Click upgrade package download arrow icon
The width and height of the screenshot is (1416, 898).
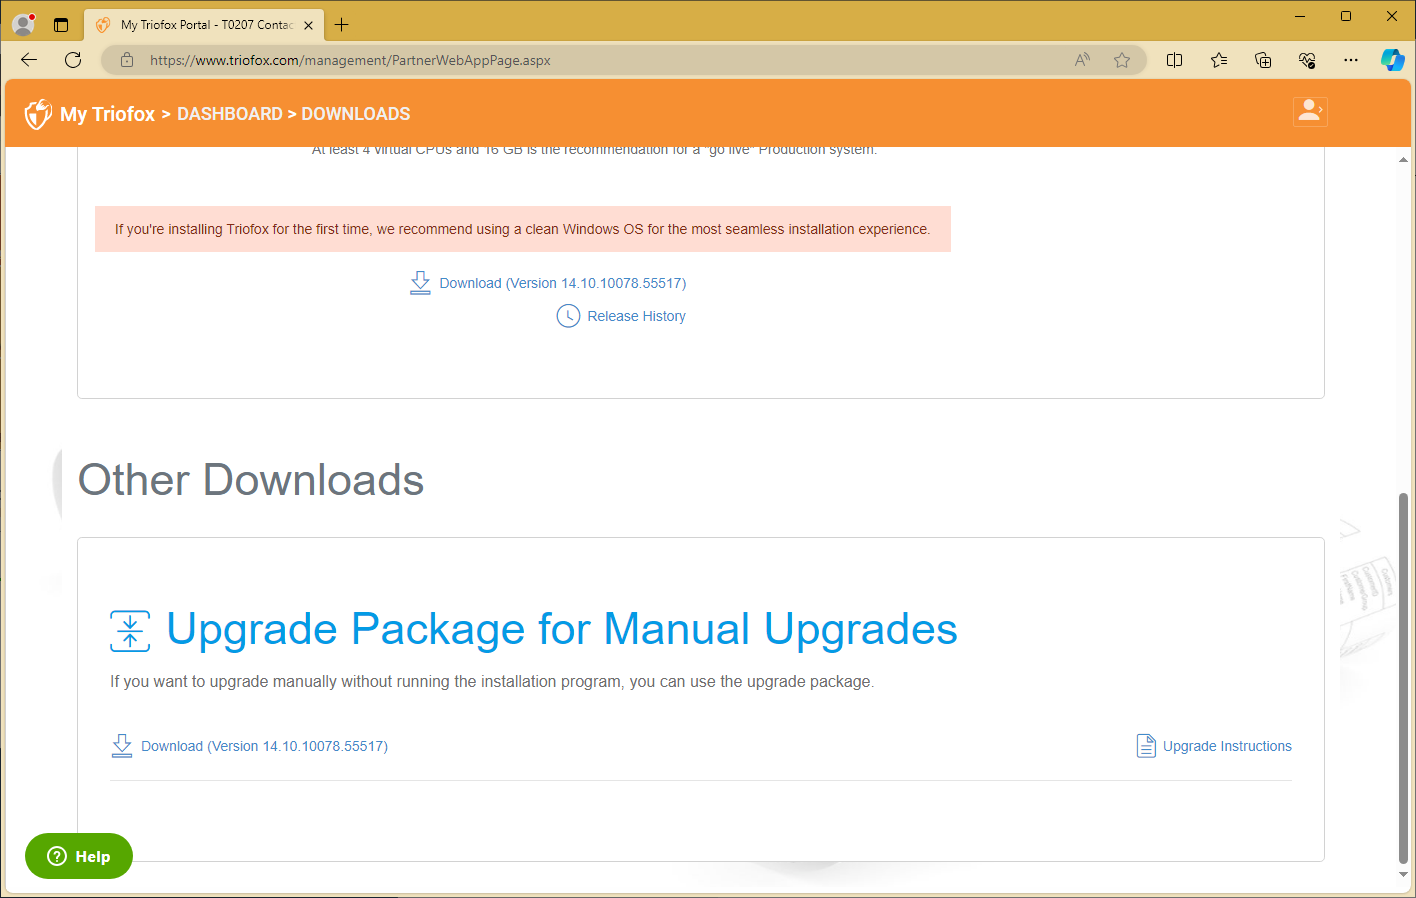point(122,746)
